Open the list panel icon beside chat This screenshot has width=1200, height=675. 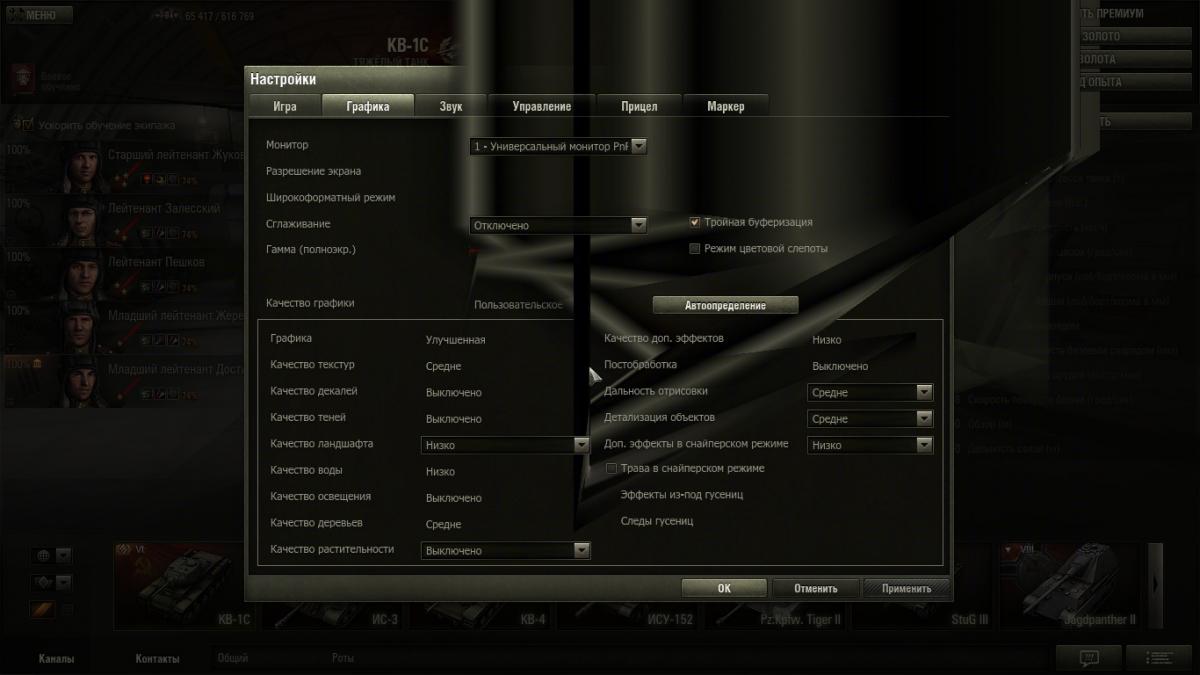[x=1159, y=657]
